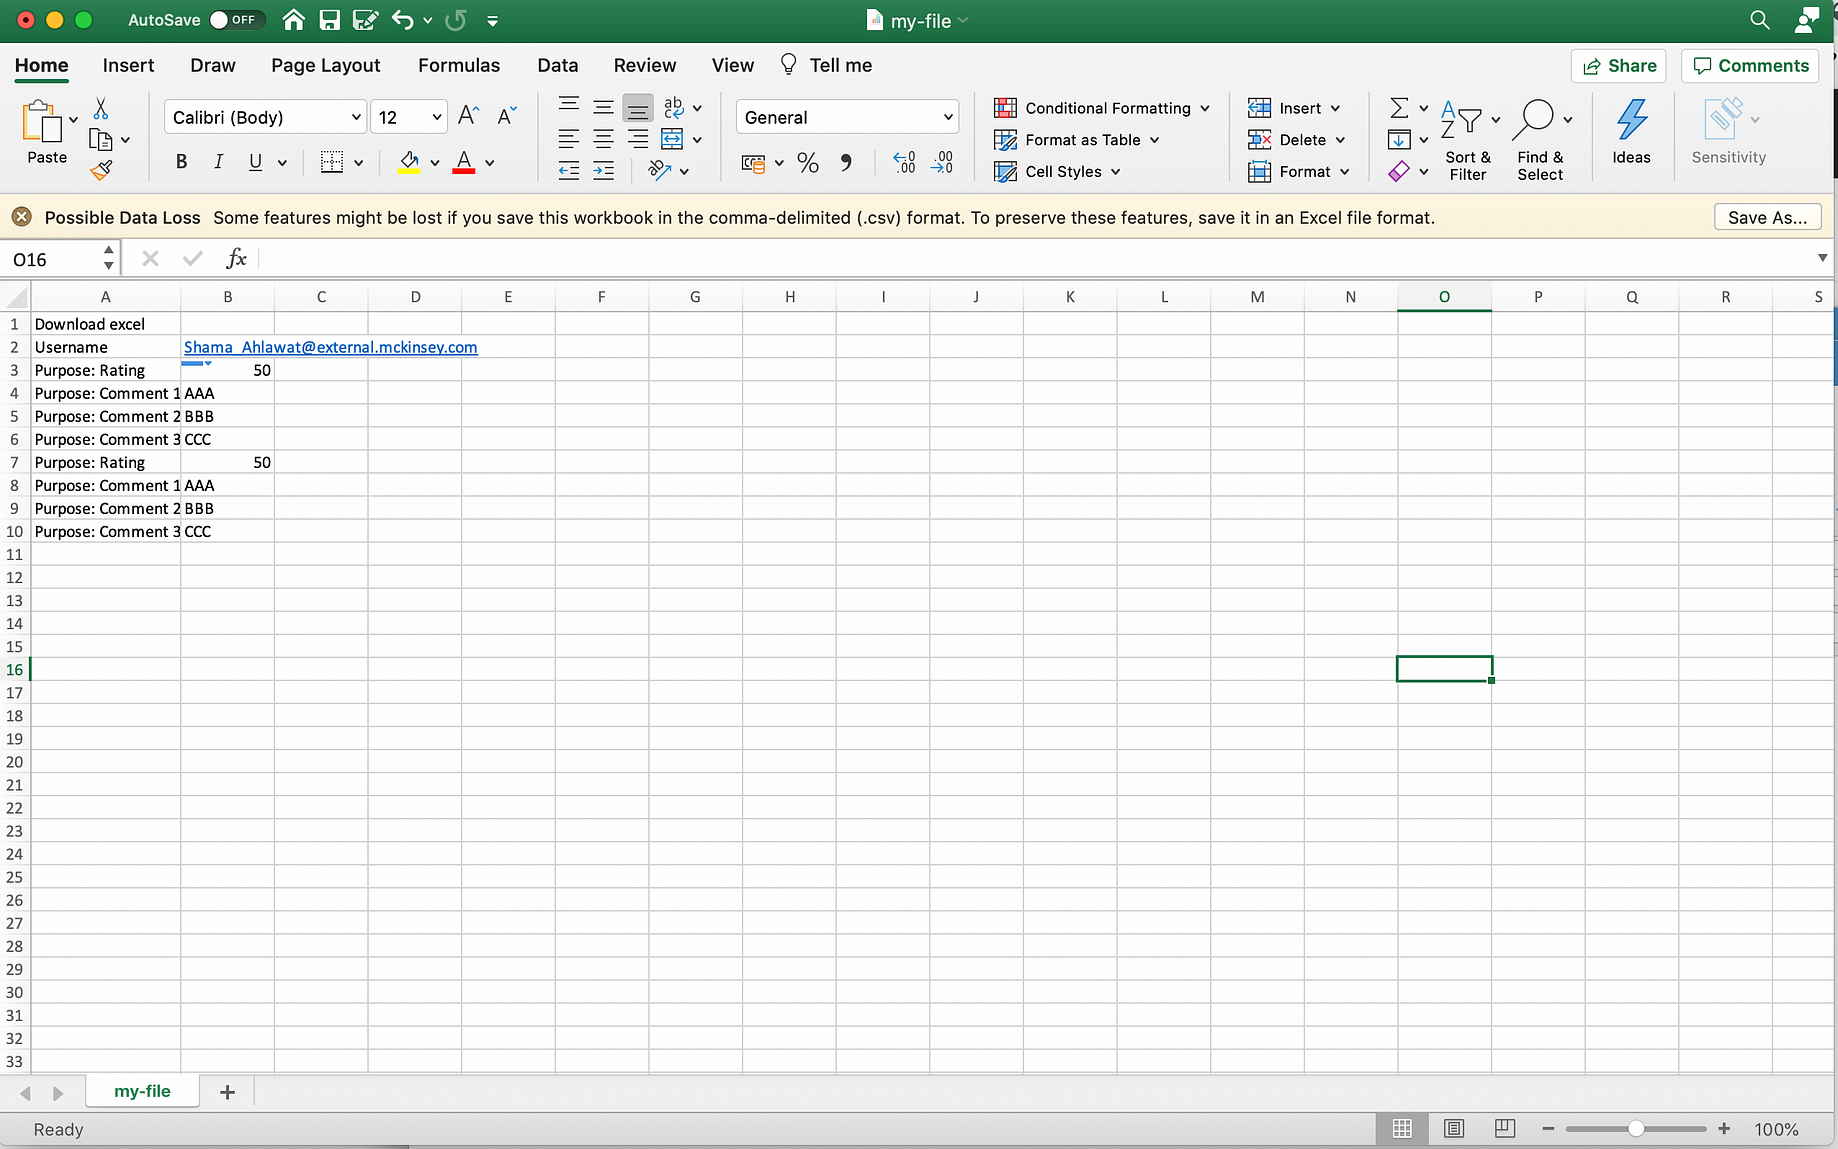Open the Calibri (Body) font dropdown
The width and height of the screenshot is (1838, 1149).
tap(265, 117)
